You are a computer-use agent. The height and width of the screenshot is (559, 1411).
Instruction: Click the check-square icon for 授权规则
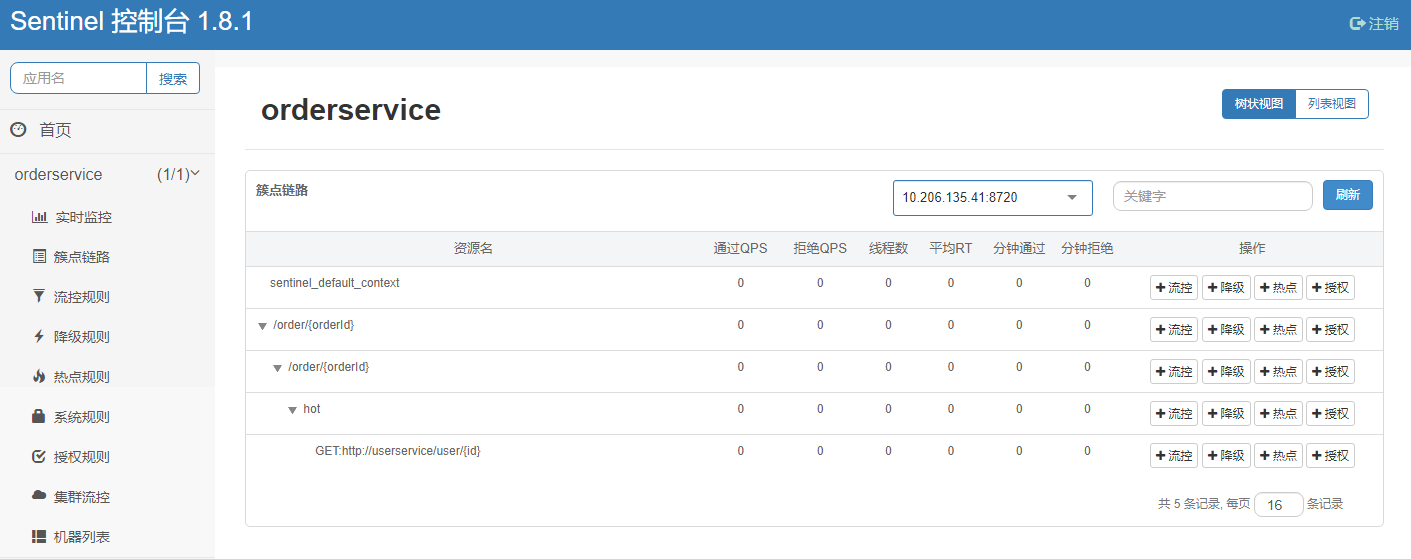(x=39, y=457)
